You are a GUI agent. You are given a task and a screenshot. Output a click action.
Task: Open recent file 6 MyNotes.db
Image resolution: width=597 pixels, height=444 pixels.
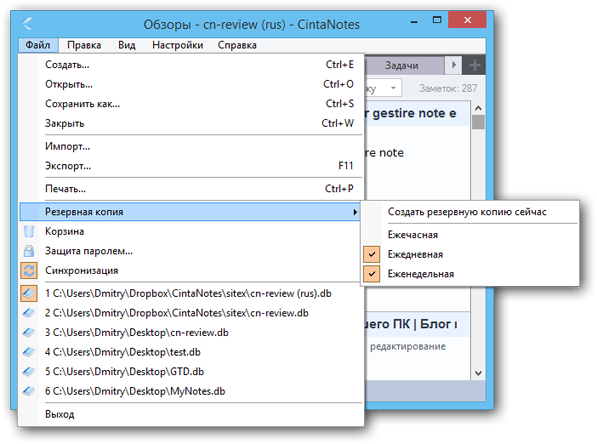(190, 391)
